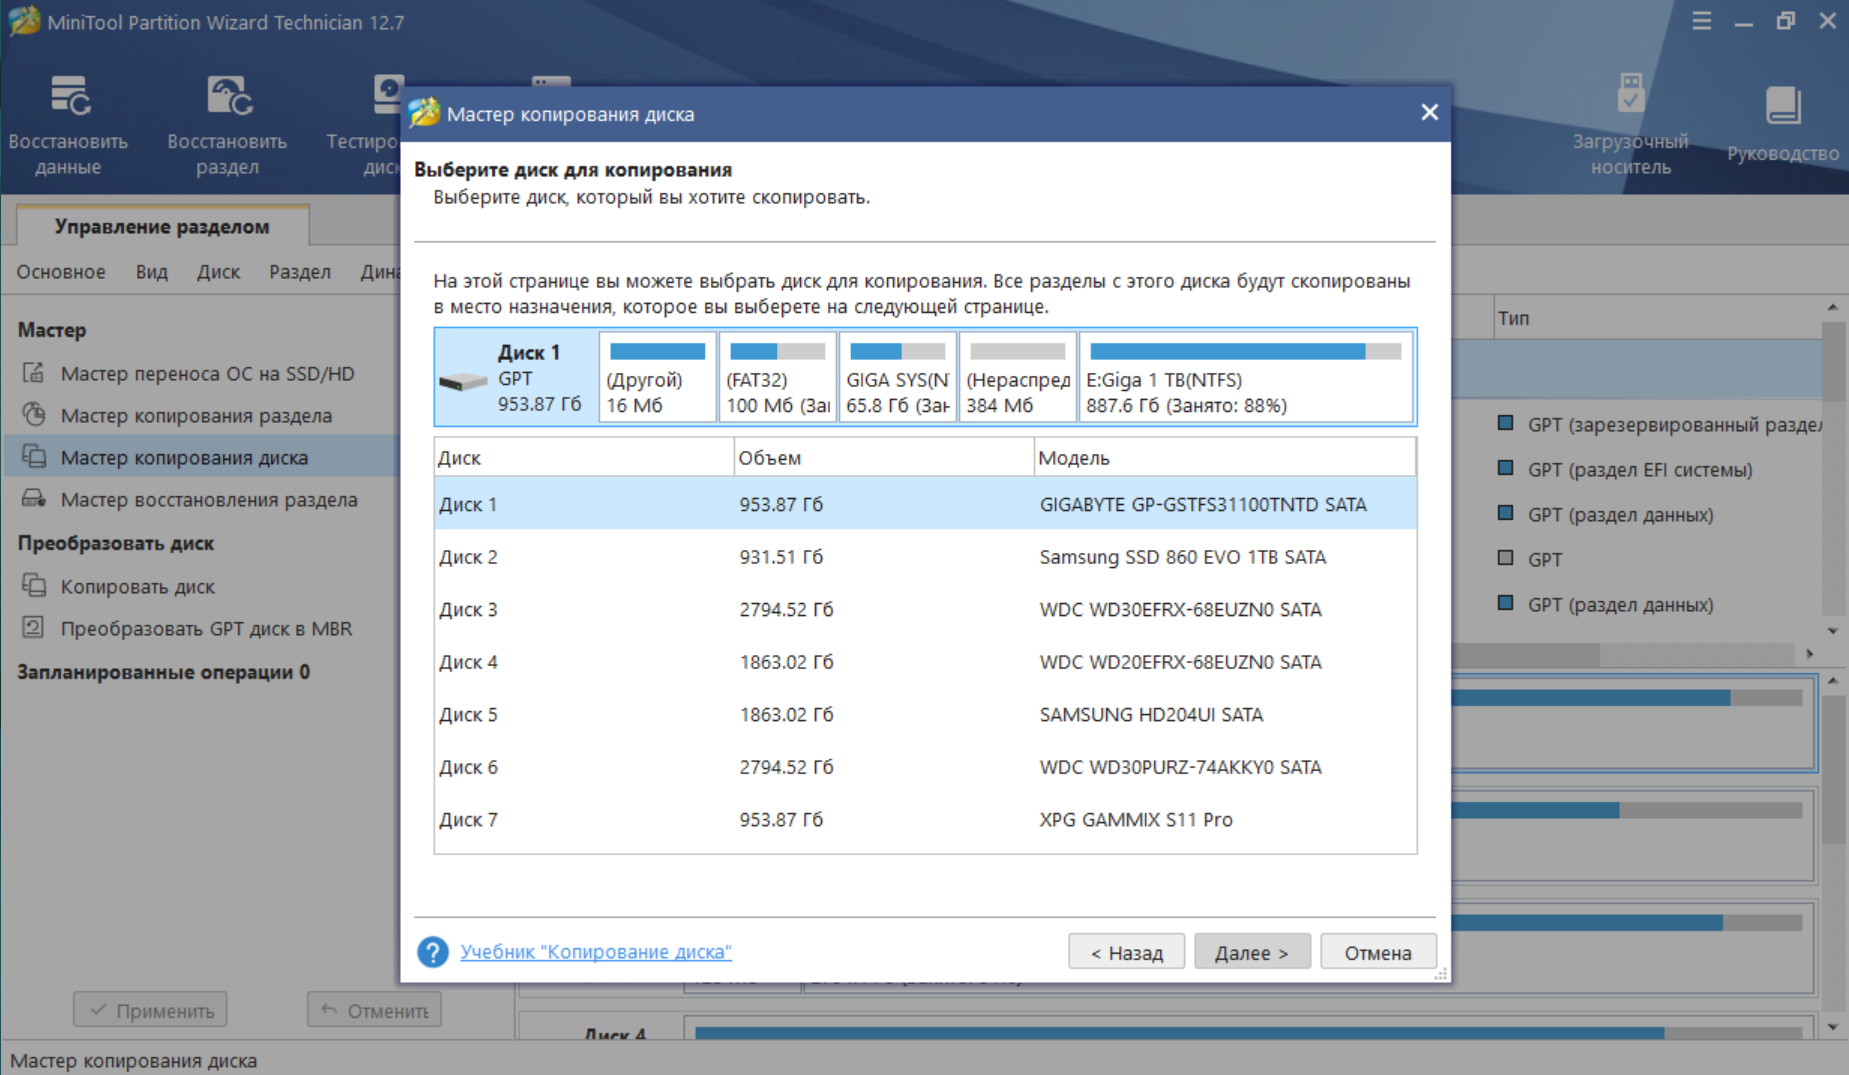Screen dimensions: 1849x1075
Task: Open the Раздел menu
Action: [x=300, y=272]
